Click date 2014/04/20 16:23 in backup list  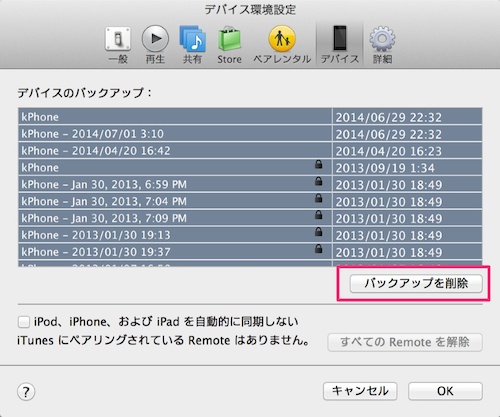point(388,151)
